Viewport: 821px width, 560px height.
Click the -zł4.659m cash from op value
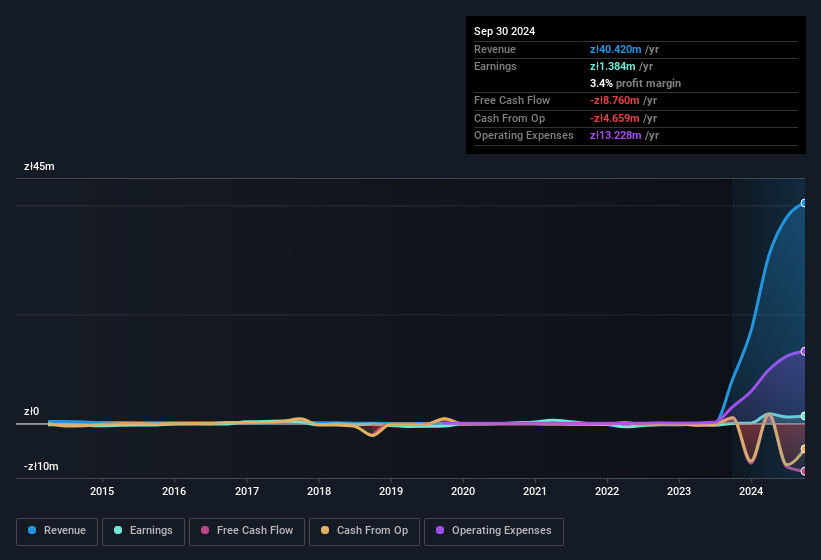point(614,118)
